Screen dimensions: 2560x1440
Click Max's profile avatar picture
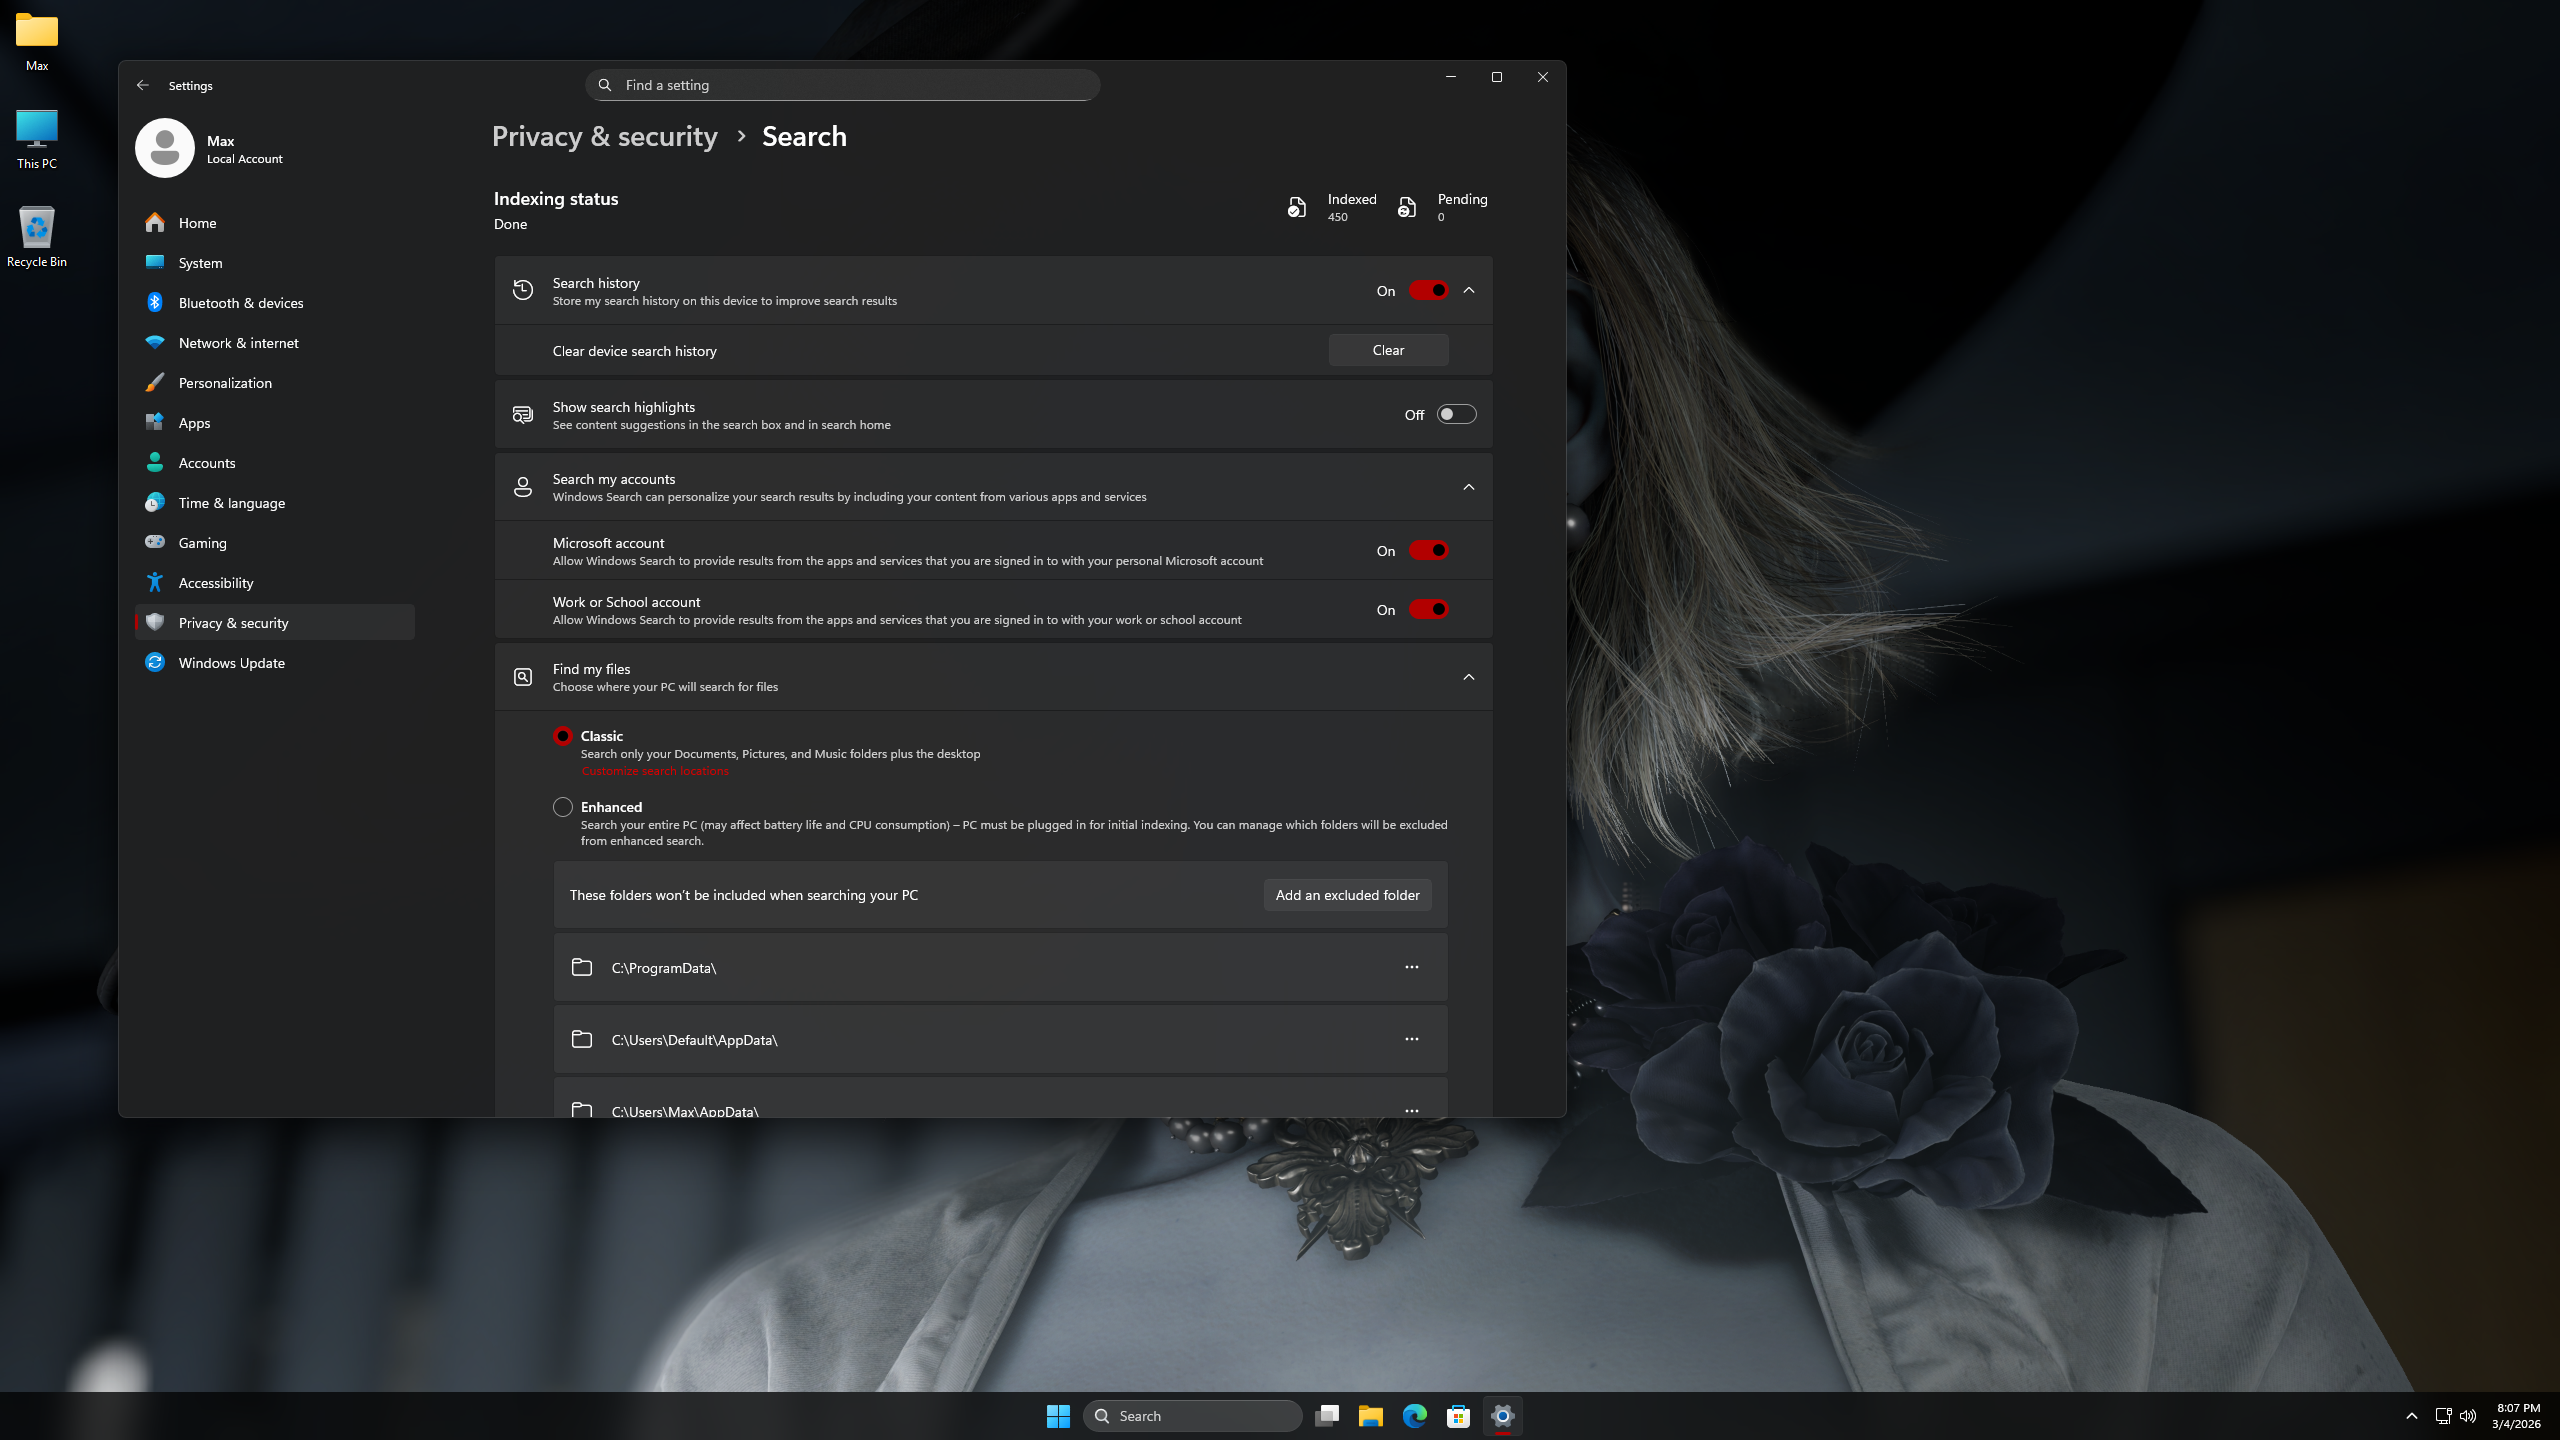tap(165, 148)
